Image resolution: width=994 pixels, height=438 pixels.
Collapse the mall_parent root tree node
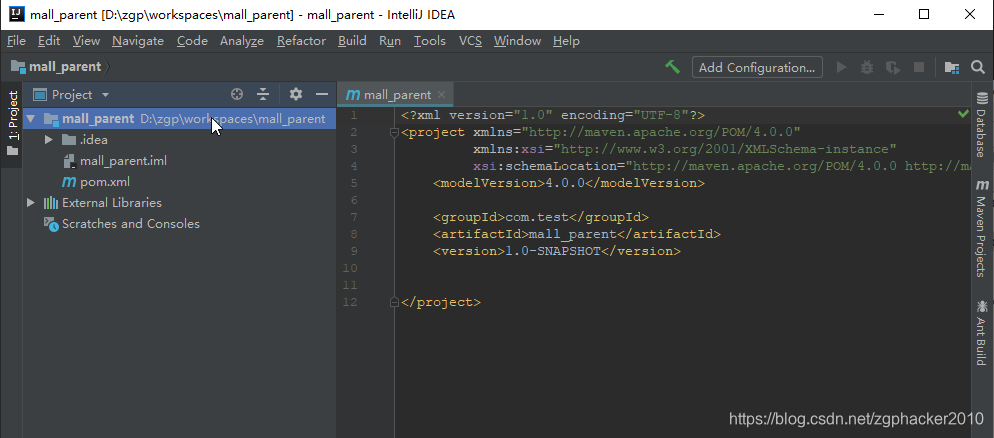coord(31,119)
